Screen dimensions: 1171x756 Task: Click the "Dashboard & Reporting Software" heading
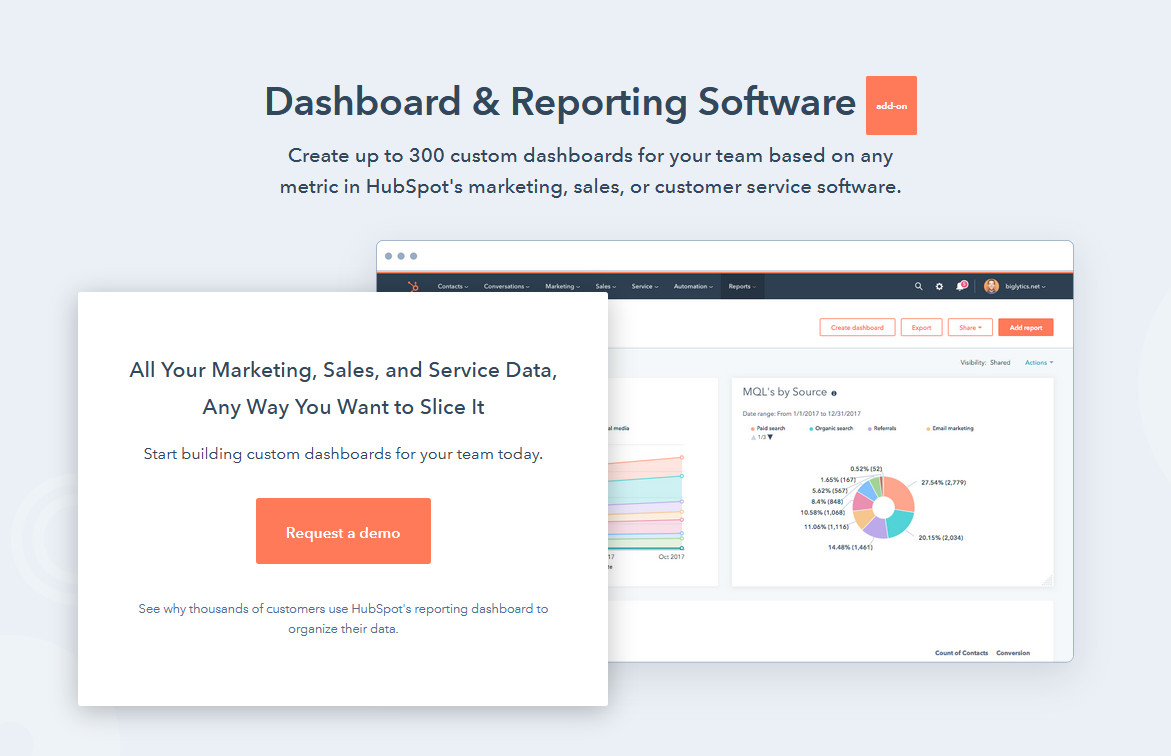(560, 102)
